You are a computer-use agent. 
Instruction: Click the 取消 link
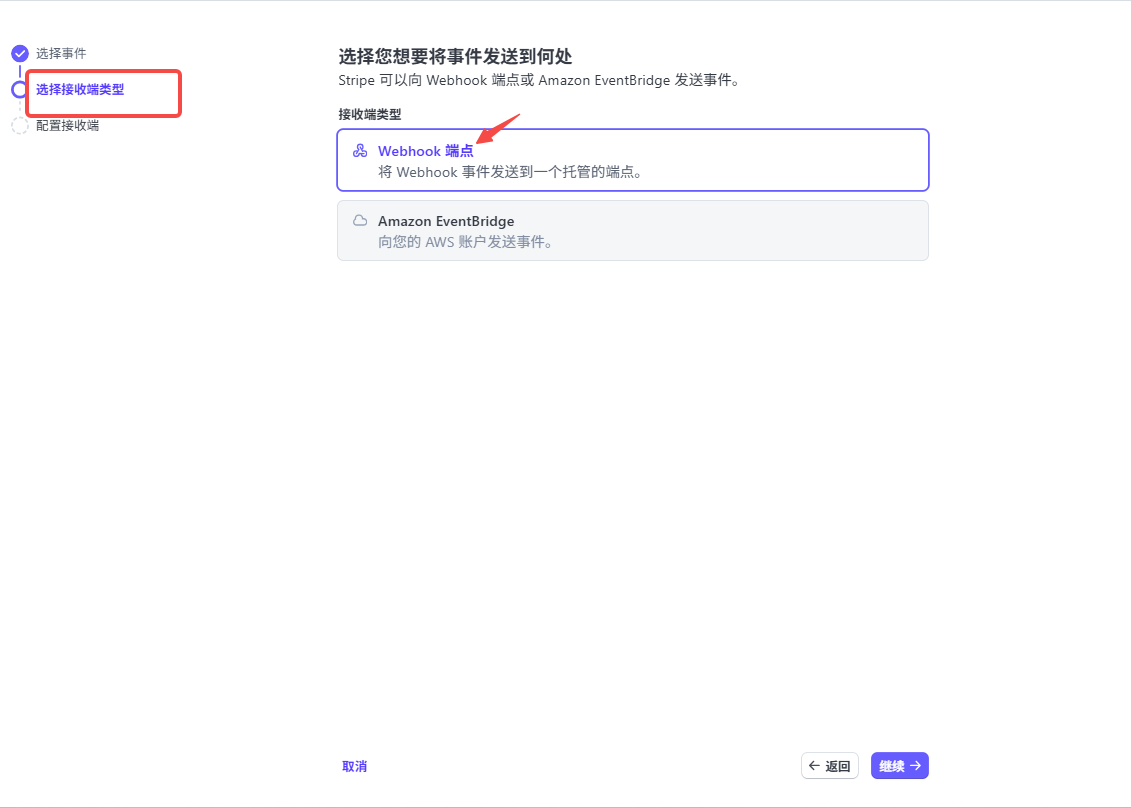pyautogui.click(x=354, y=765)
